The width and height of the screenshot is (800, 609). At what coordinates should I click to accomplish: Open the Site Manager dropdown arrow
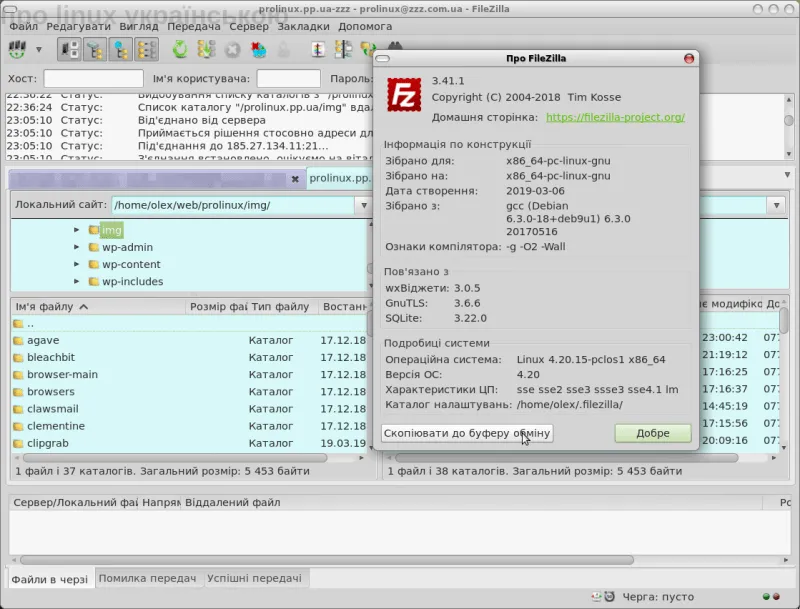tap(39, 50)
